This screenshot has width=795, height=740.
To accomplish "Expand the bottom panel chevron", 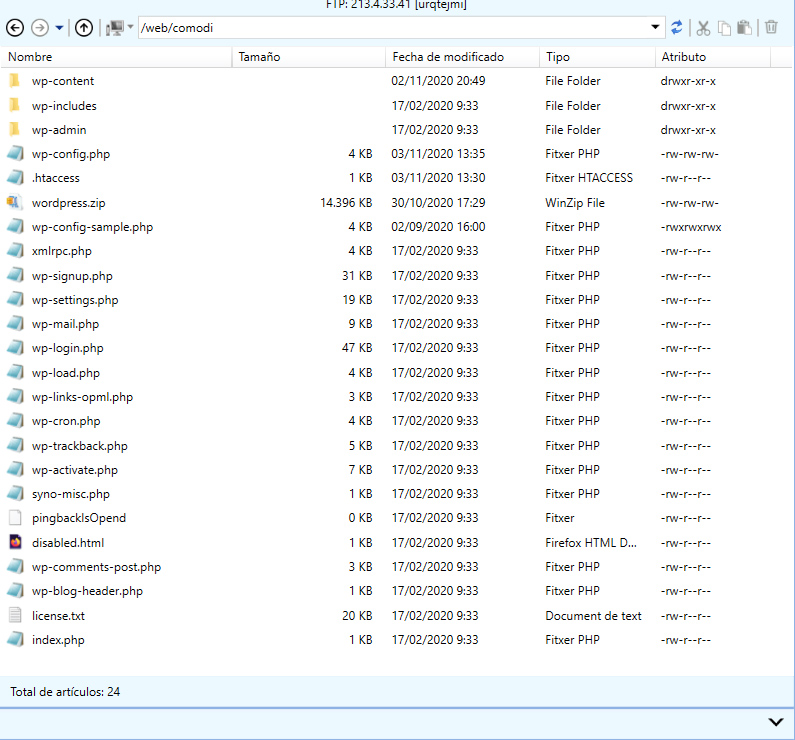I will tap(775, 721).
